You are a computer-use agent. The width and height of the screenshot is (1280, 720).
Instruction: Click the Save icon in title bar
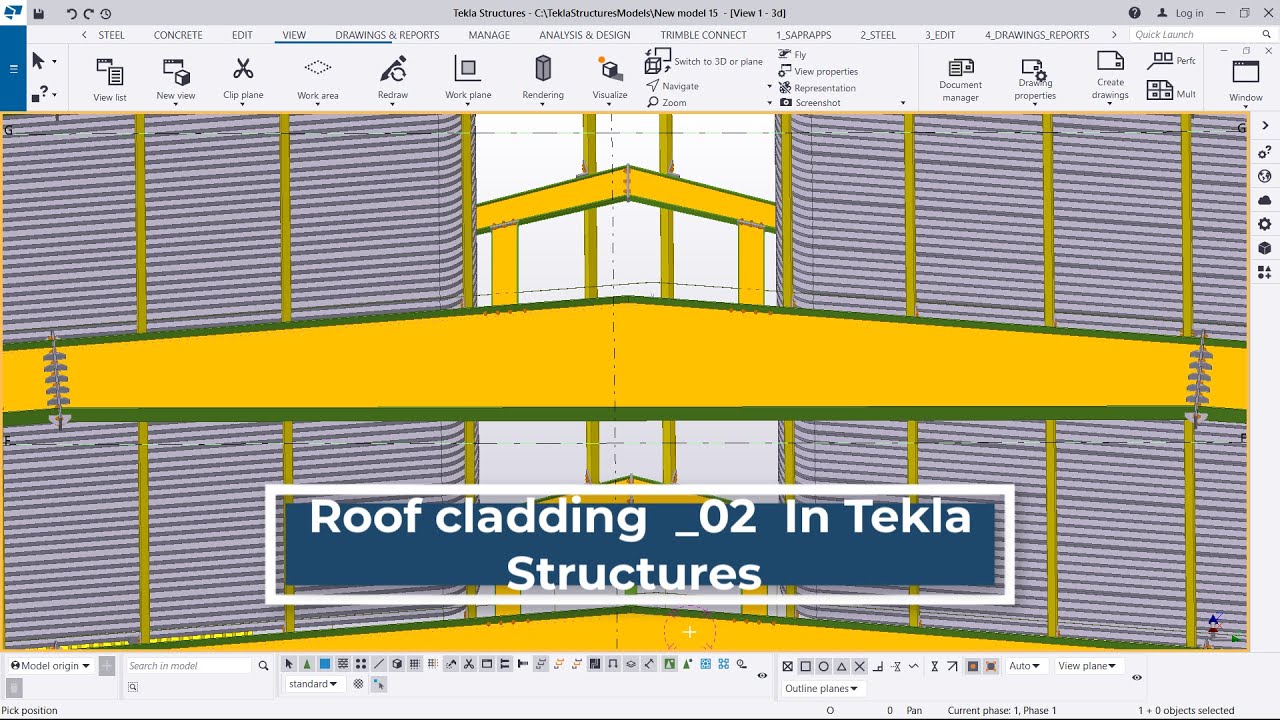tap(38, 14)
